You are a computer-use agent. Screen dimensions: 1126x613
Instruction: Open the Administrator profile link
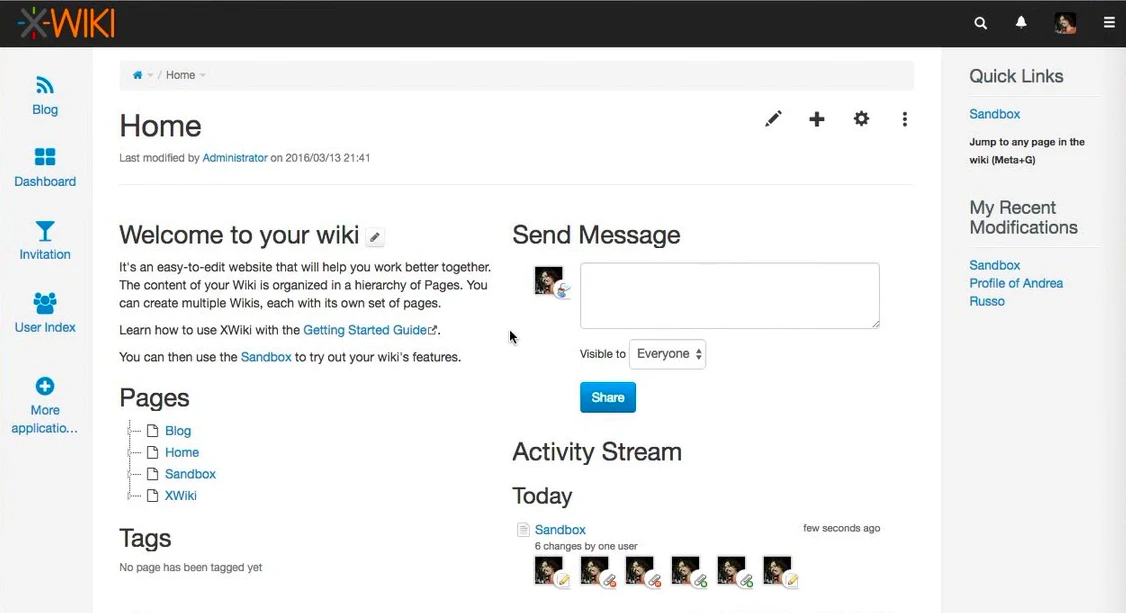(235, 158)
